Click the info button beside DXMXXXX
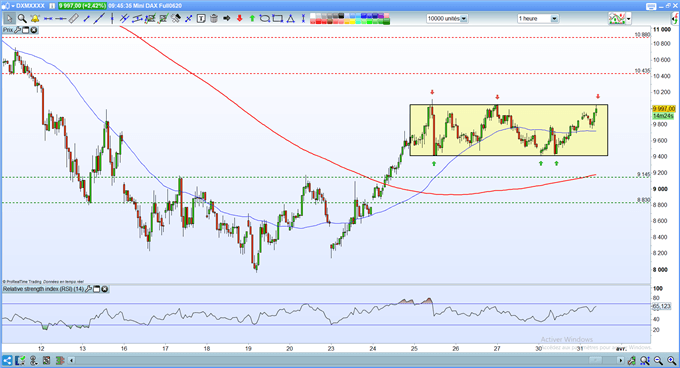Screen dimensions: 680x368 [x=52, y=6]
